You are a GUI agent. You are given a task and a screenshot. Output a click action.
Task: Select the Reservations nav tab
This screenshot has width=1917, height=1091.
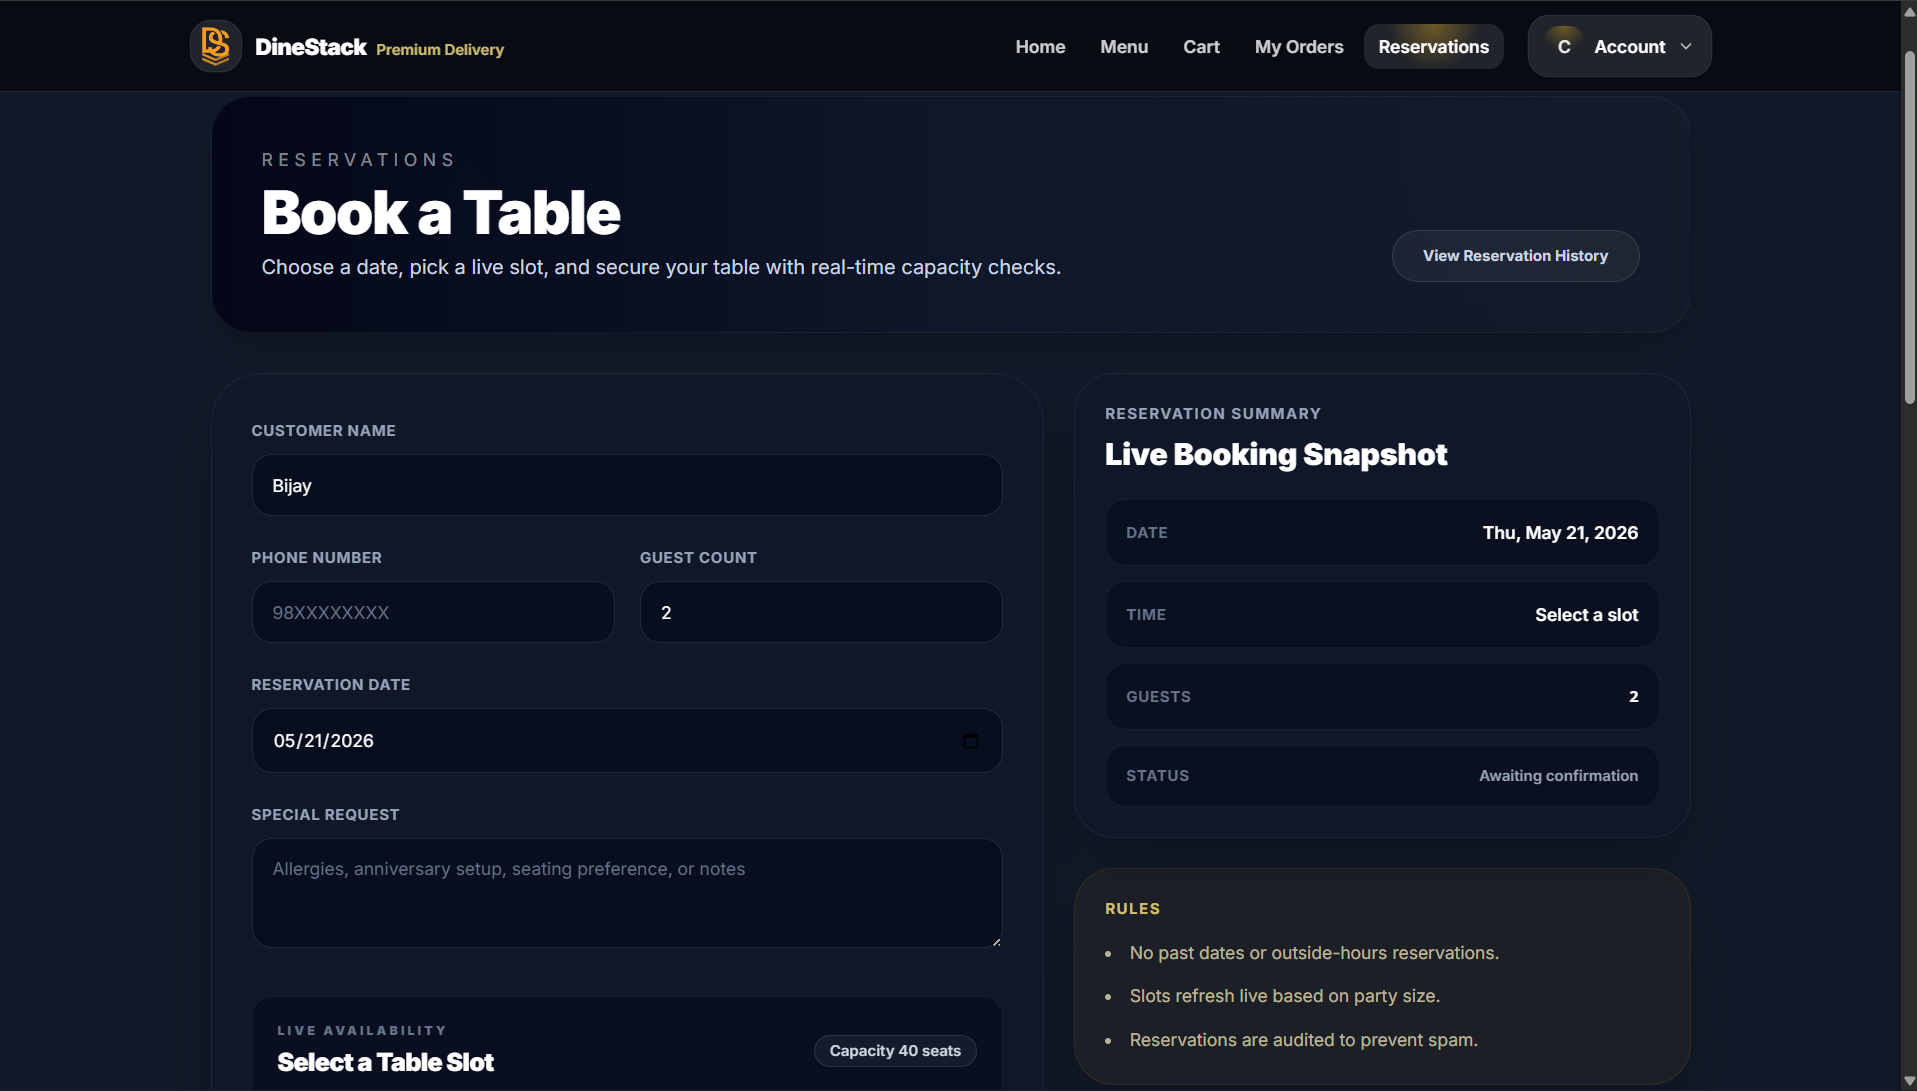(x=1433, y=47)
